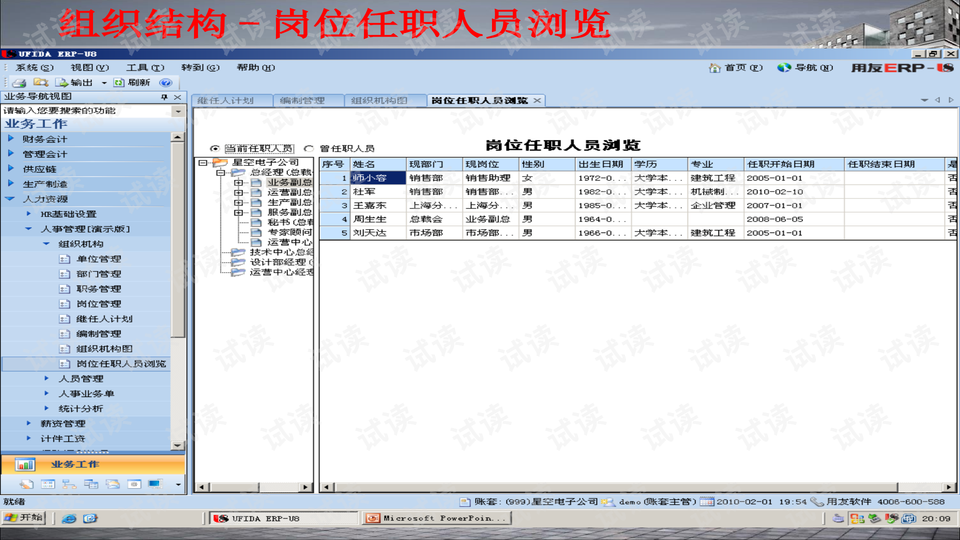
Task: Open 部门管理 in the navigation tree
Action: coord(98,274)
